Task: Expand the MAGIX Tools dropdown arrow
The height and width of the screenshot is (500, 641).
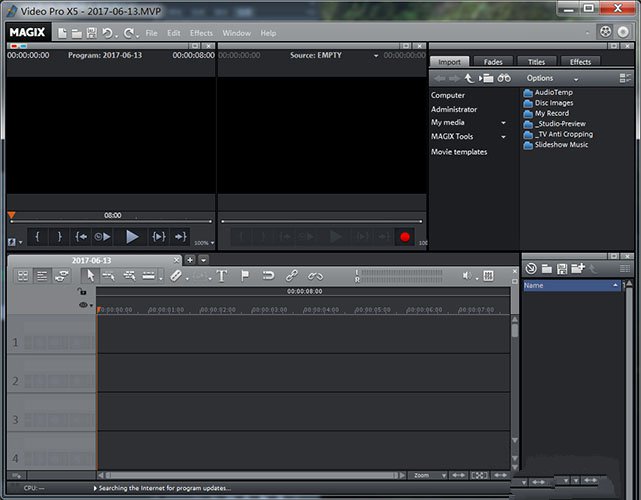Action: click(x=504, y=137)
